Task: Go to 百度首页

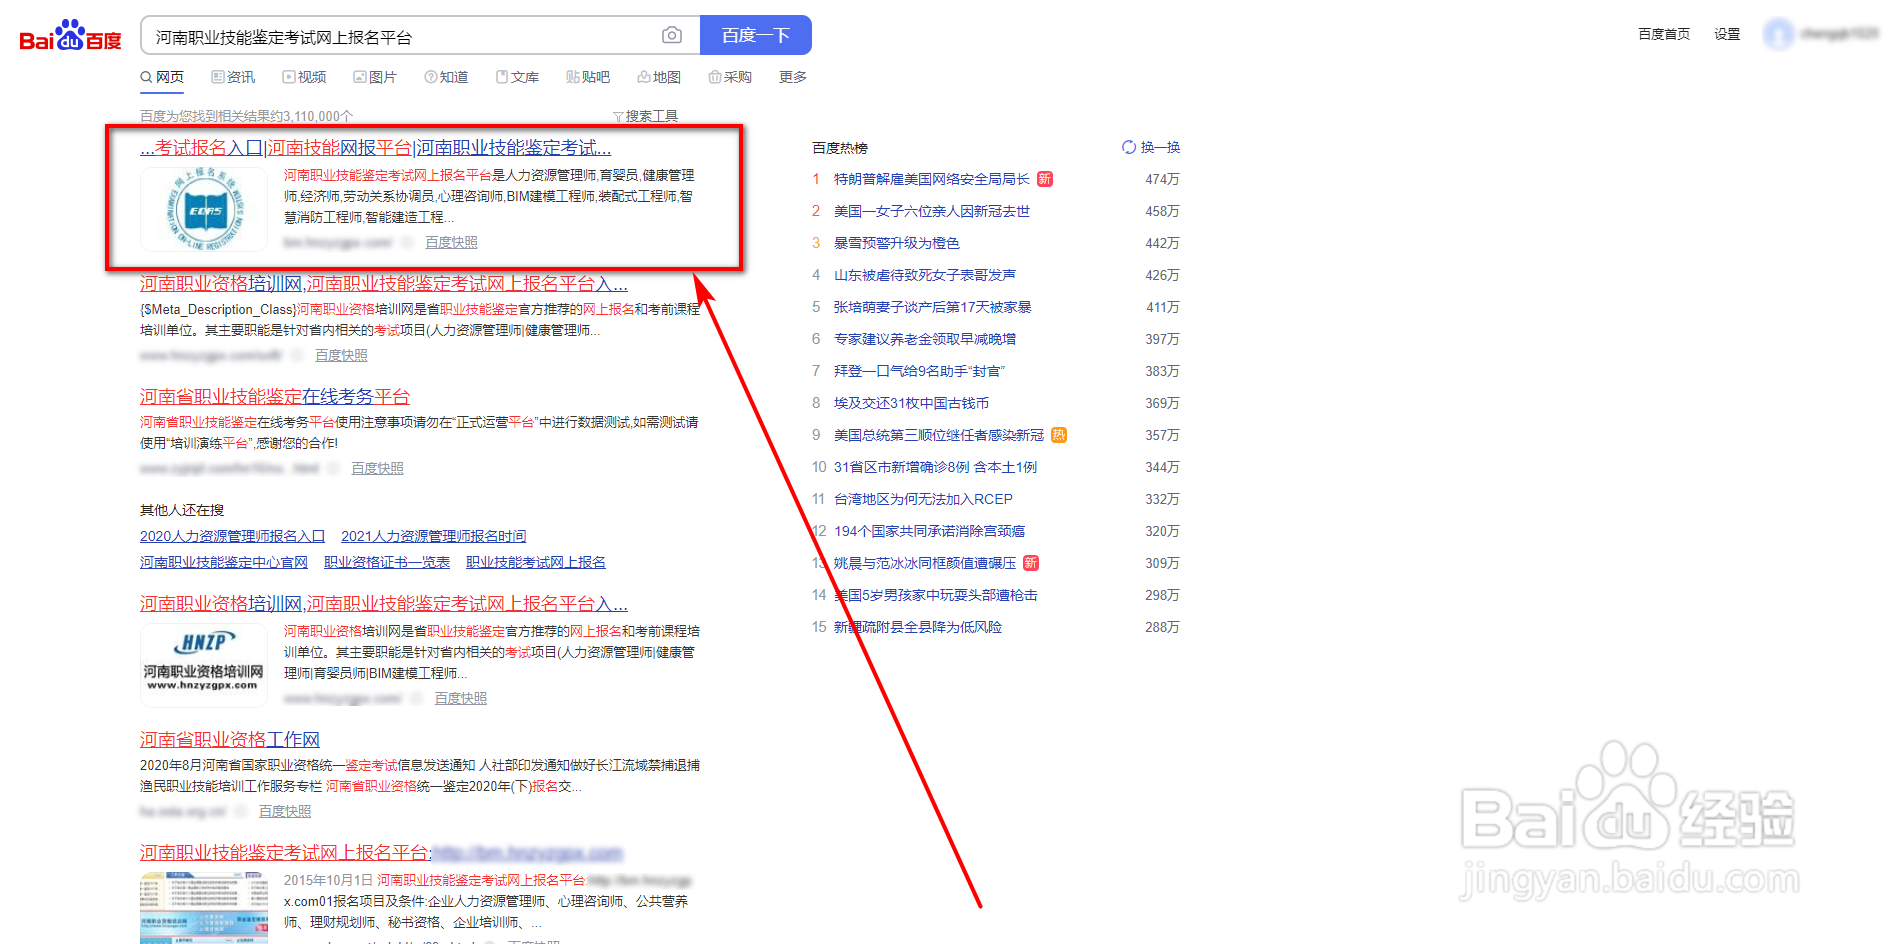Action: click(x=1663, y=33)
